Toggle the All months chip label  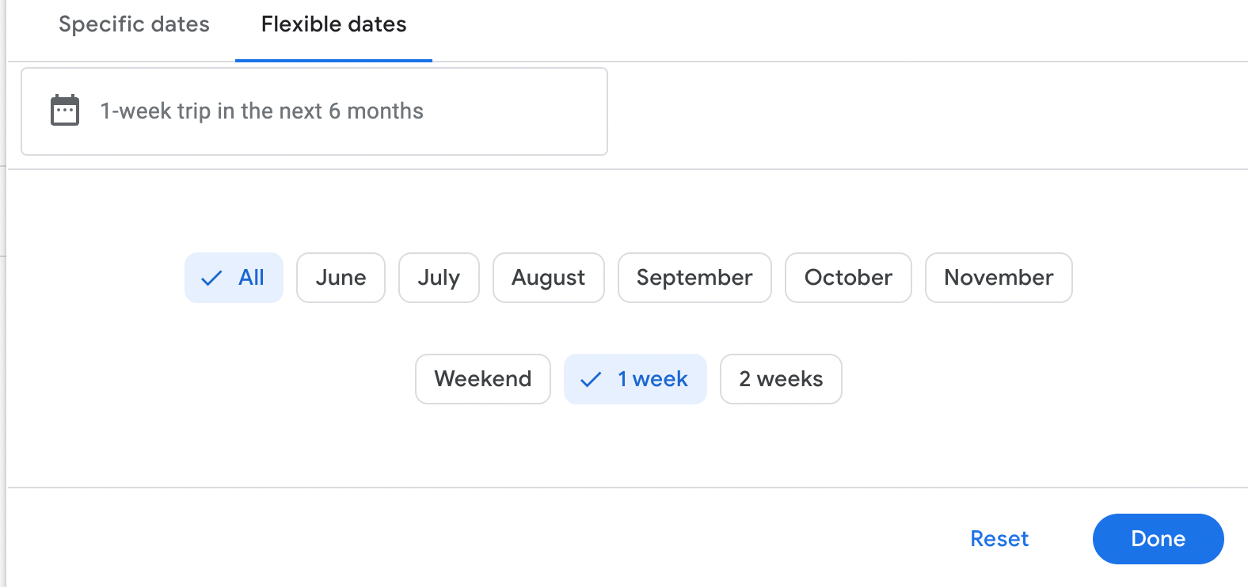[251, 278]
